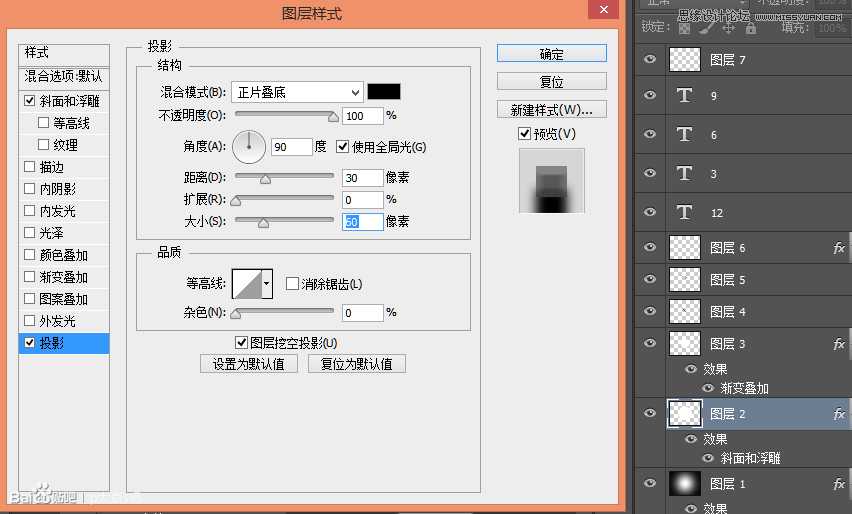This screenshot has height=514, width=852.
Task: Hide 斜面和浮雕 effect eye under 图层 2
Action: pos(708,458)
